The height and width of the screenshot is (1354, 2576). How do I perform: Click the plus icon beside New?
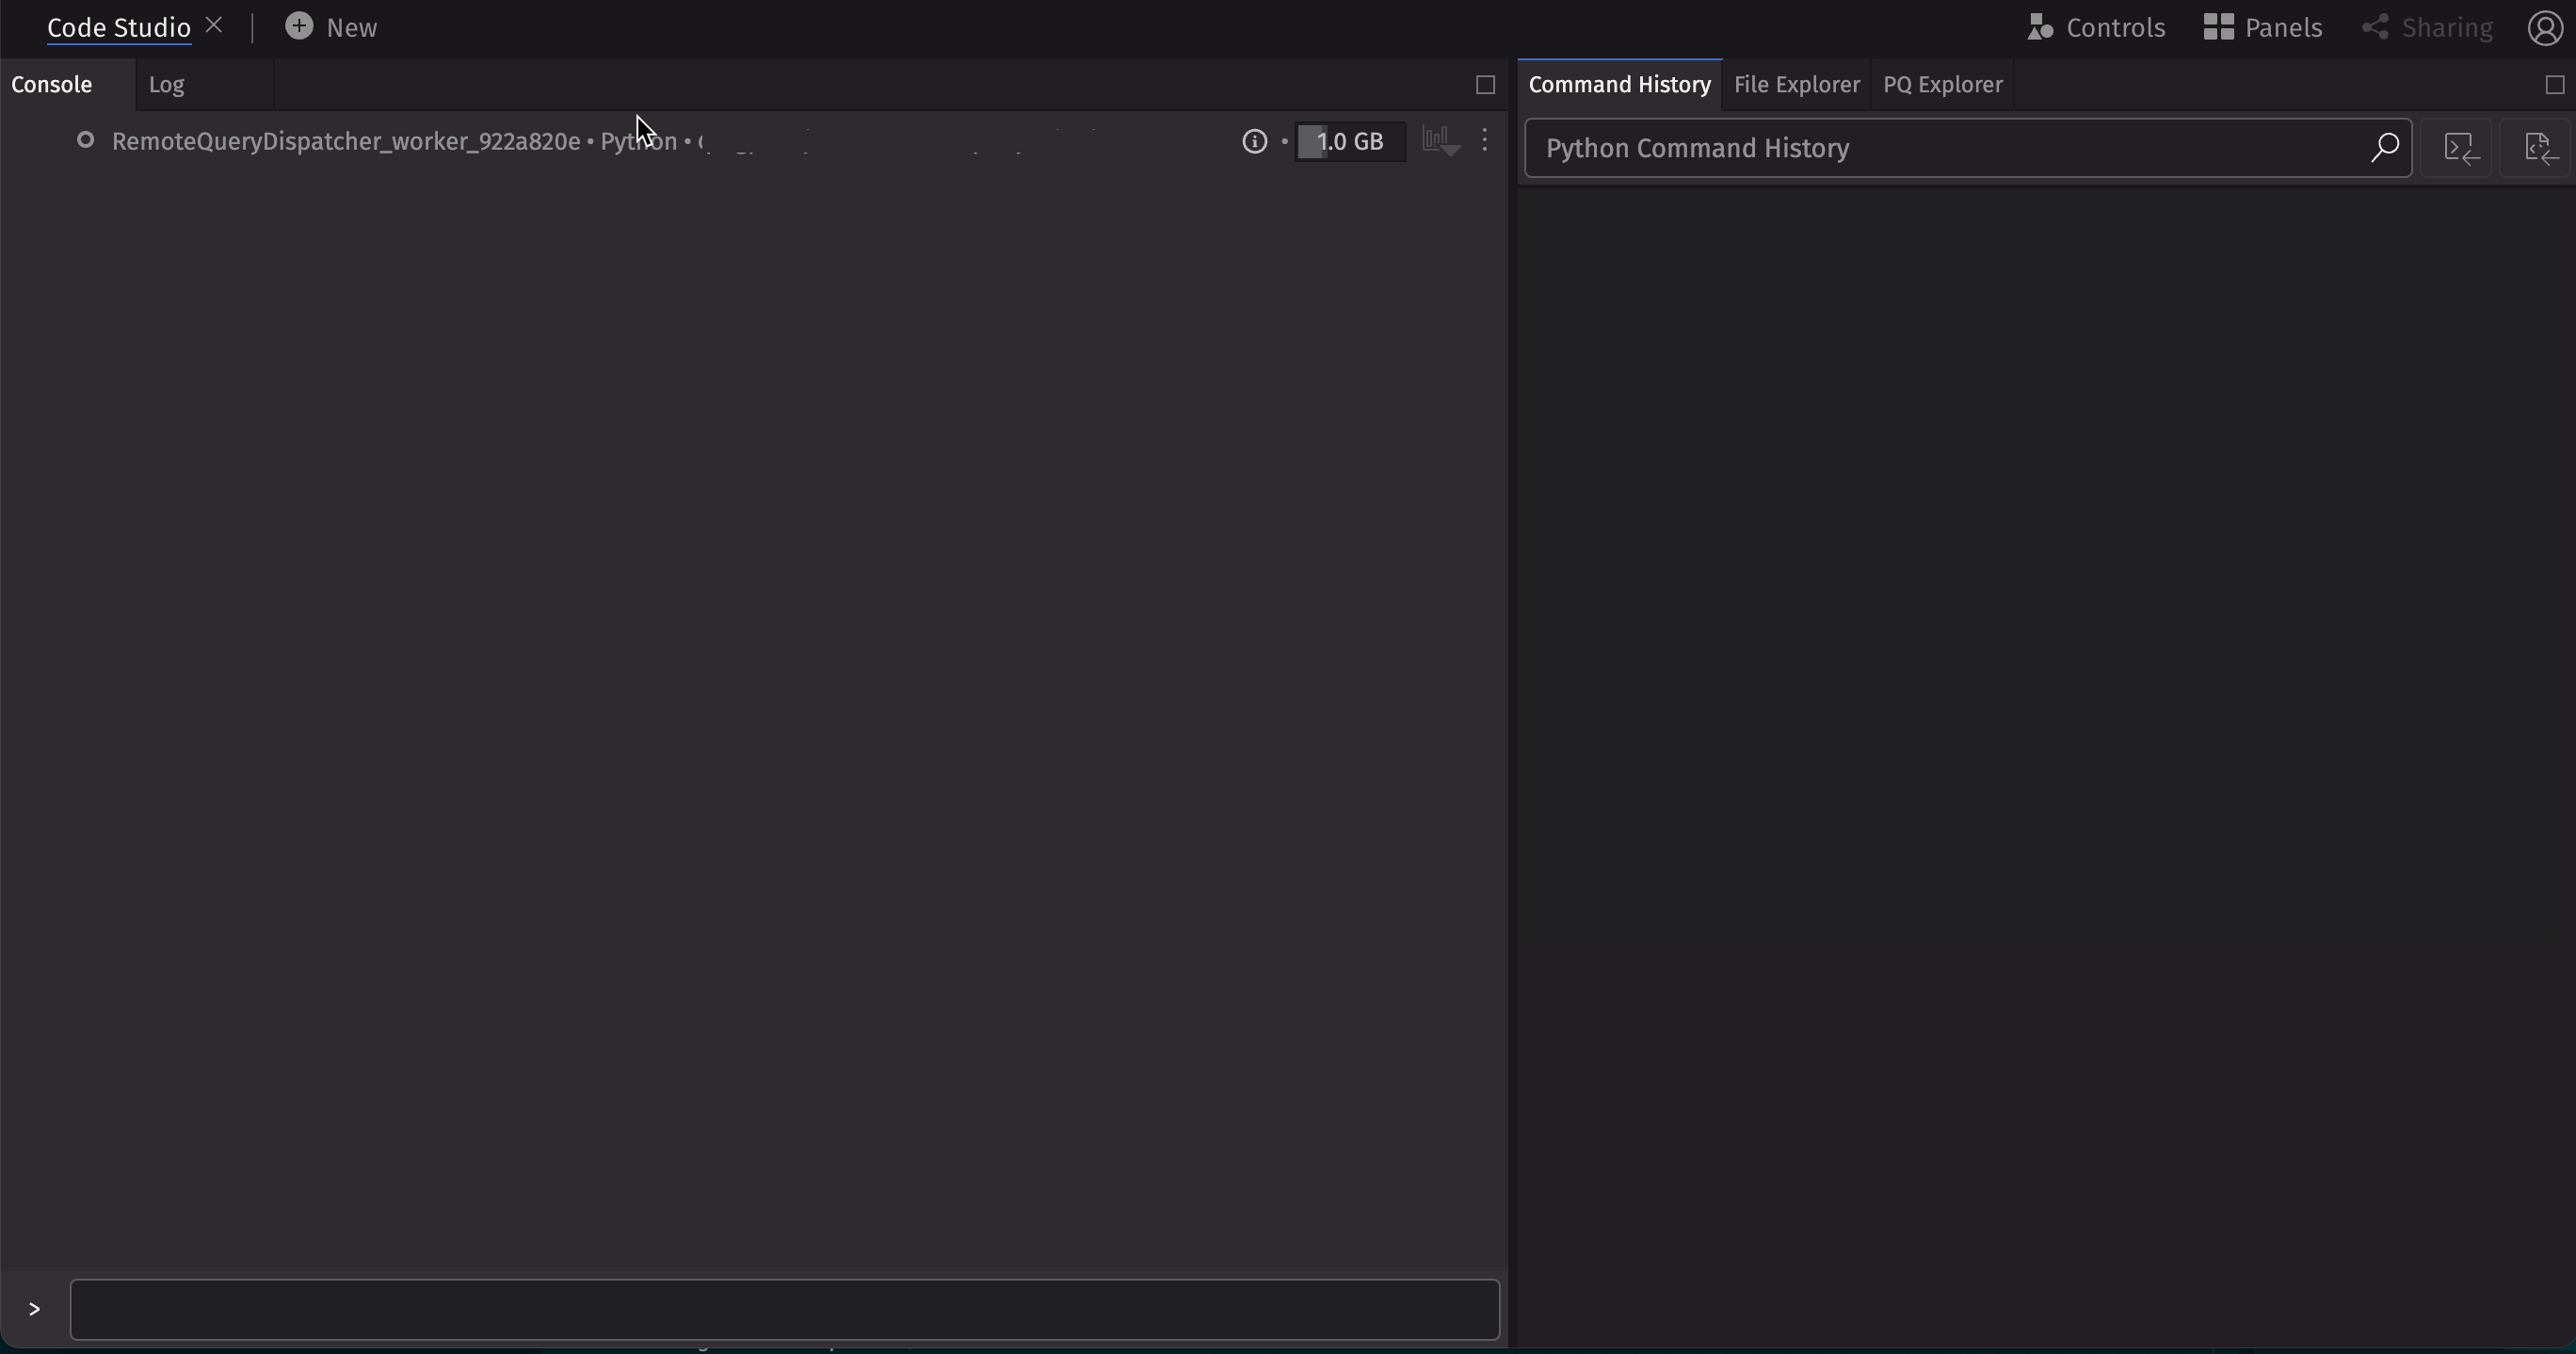coord(298,26)
